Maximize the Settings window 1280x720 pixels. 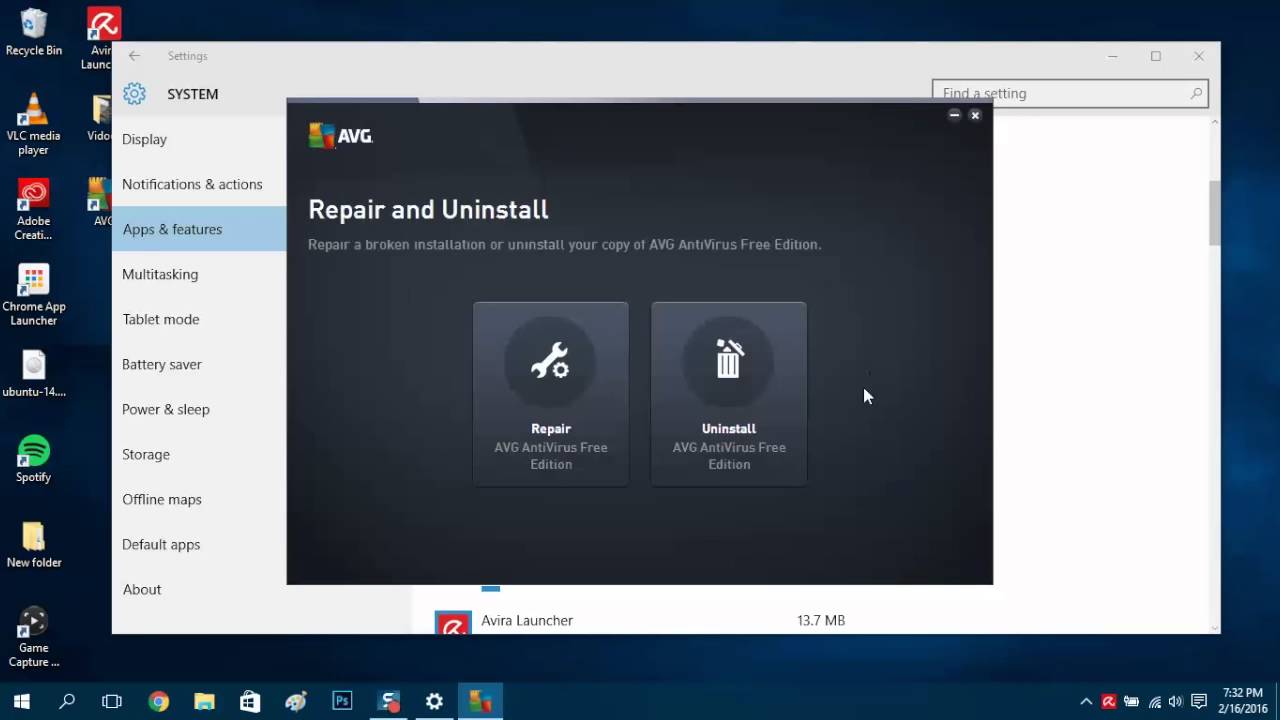[x=1156, y=56]
